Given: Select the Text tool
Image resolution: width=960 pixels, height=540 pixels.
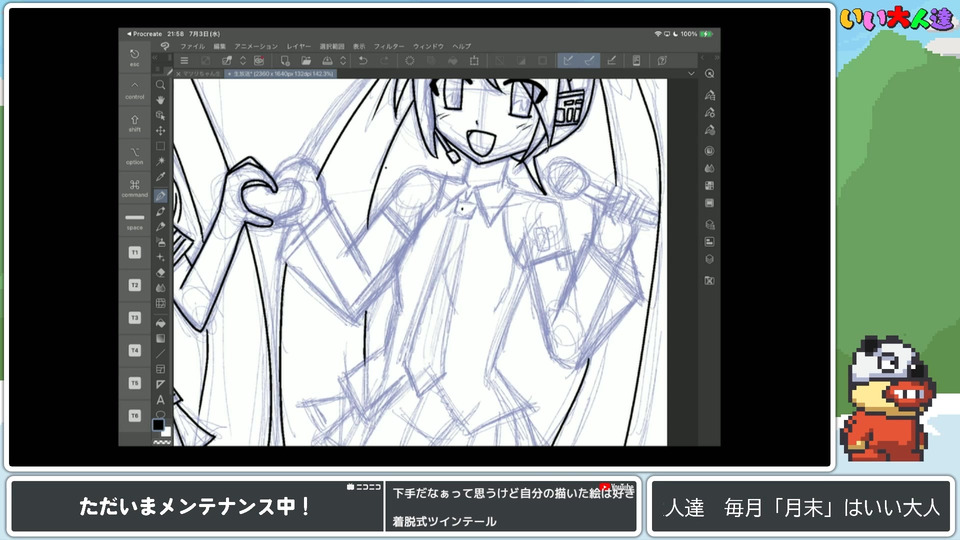Looking at the screenshot, I should [x=160, y=400].
